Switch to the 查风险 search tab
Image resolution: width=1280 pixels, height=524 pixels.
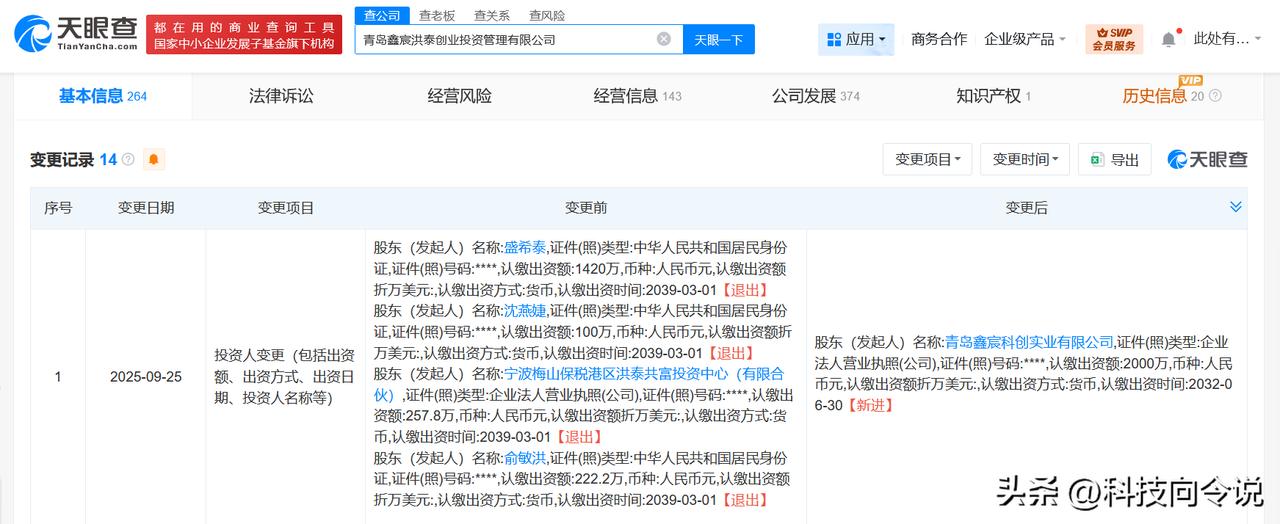547,15
